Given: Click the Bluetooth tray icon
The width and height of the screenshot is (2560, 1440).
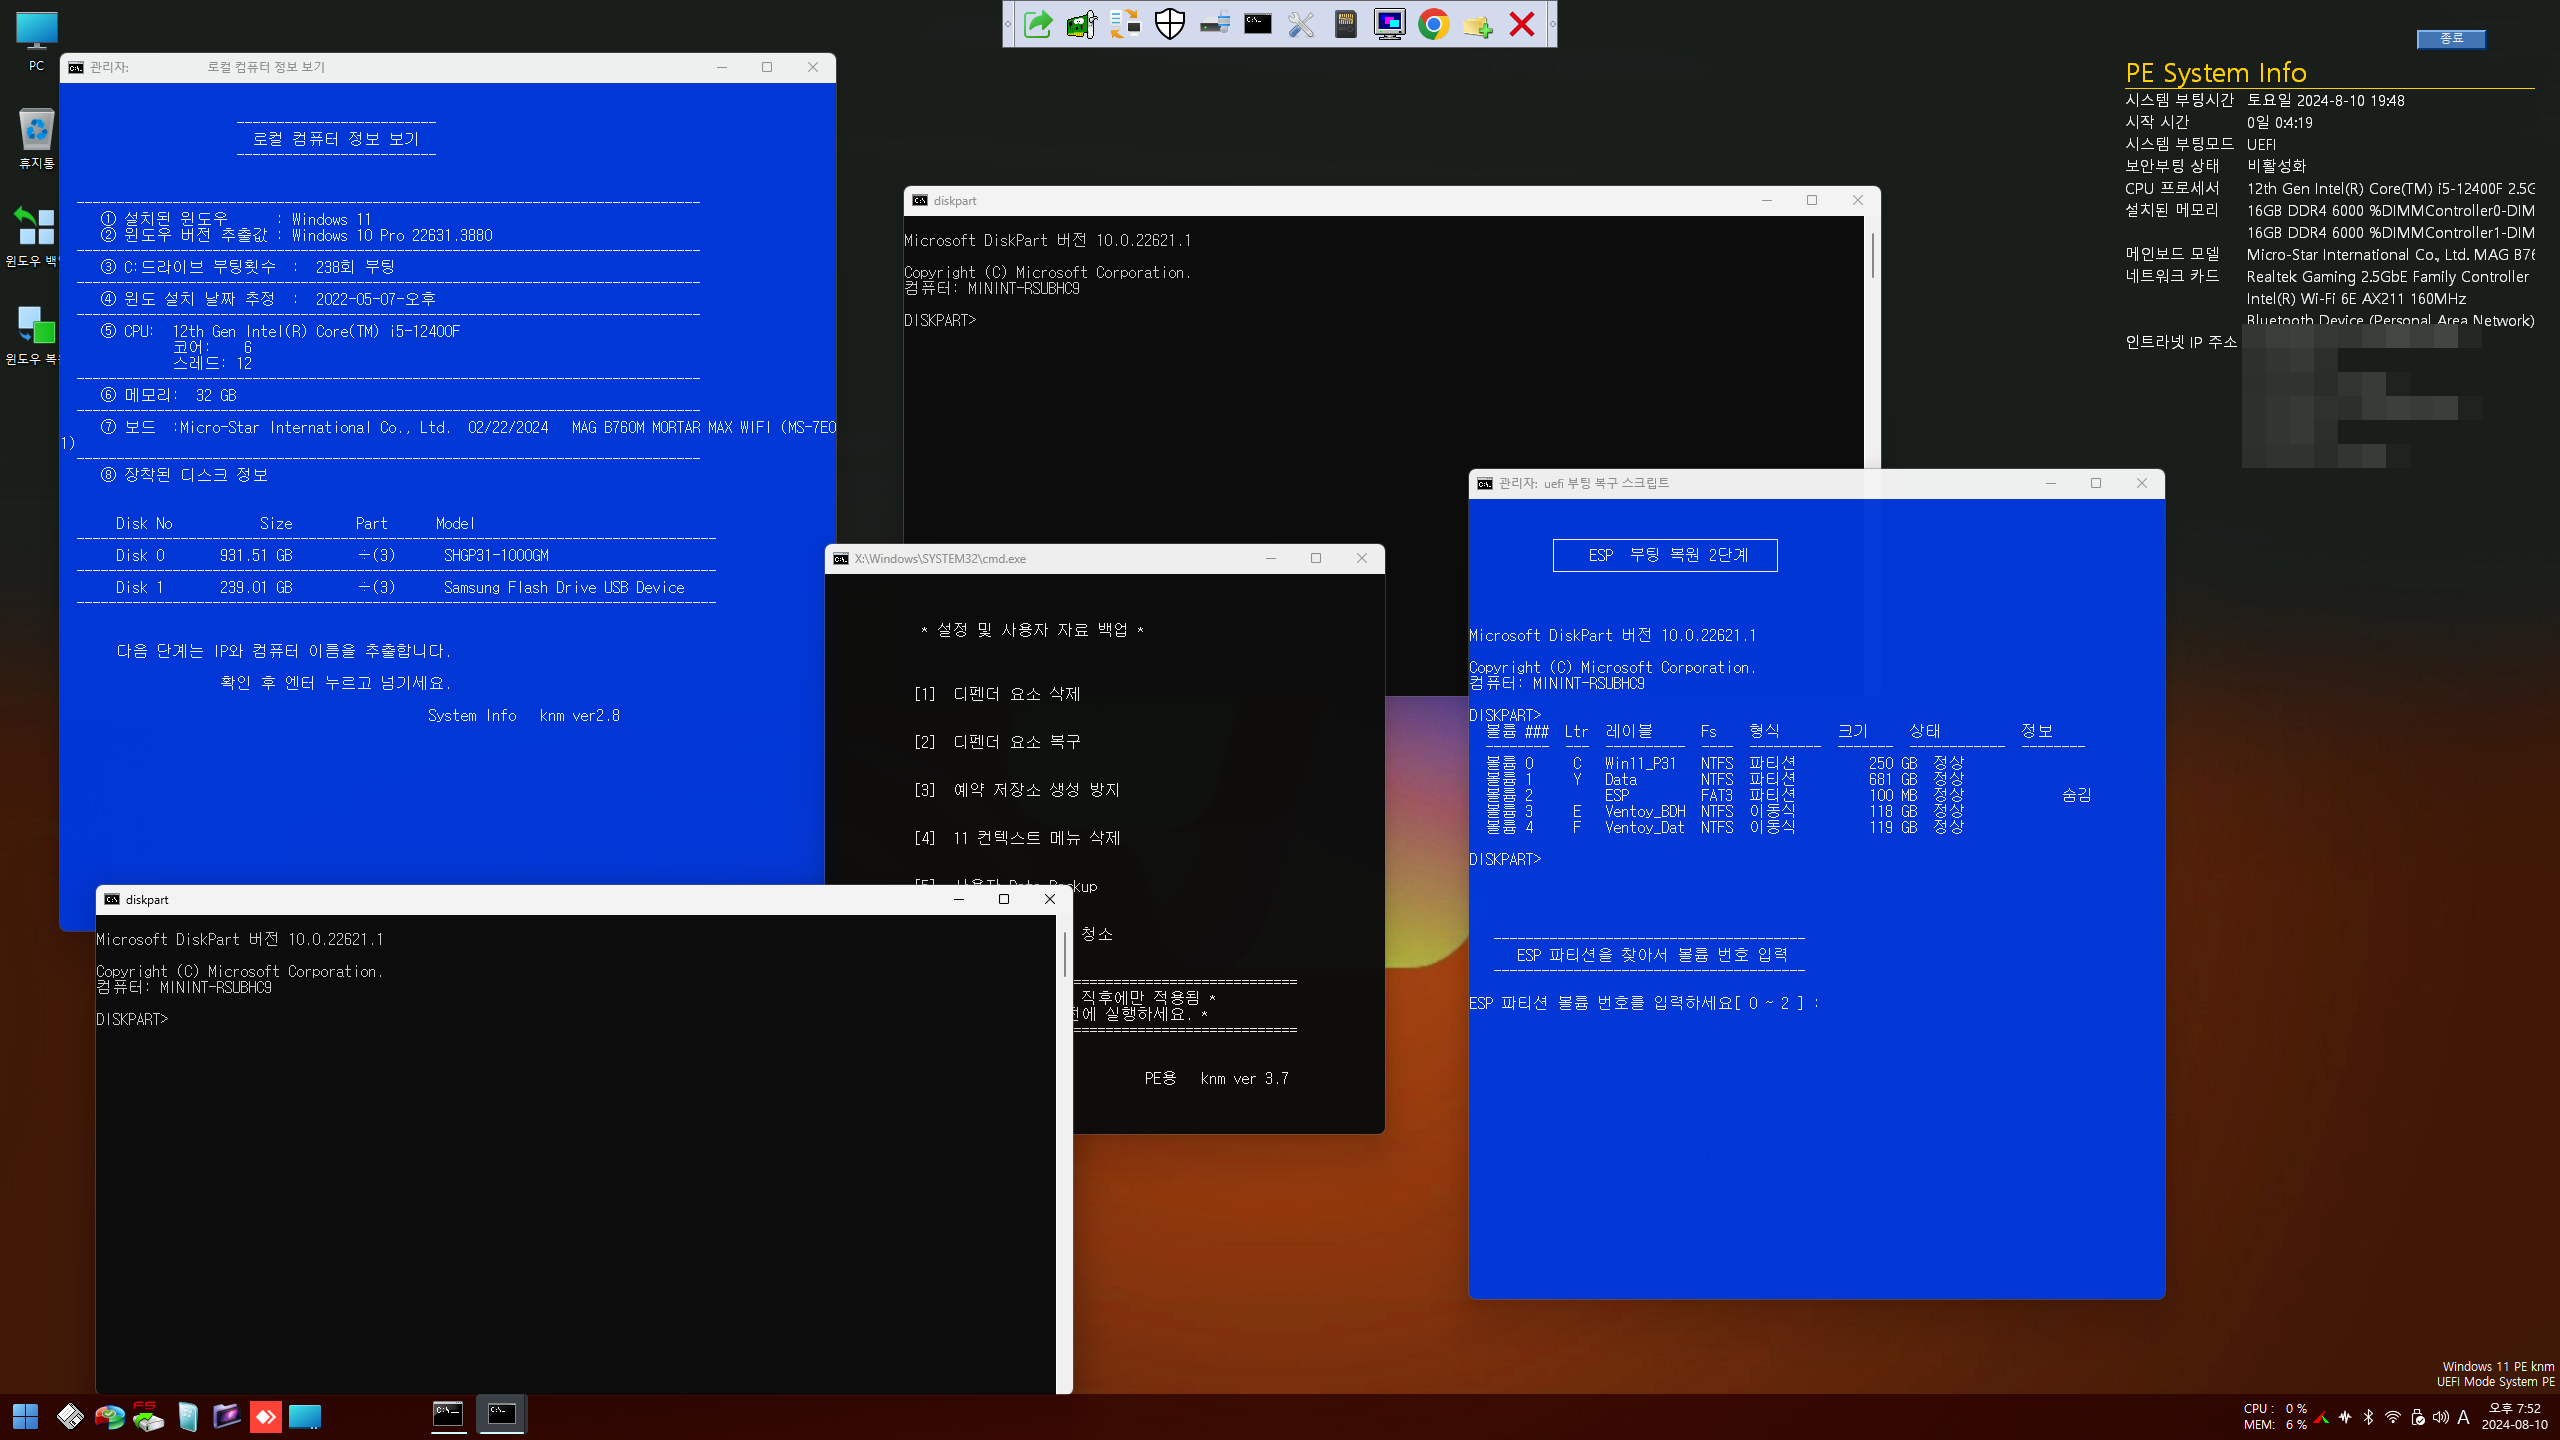Looking at the screenshot, I should point(2368,1417).
